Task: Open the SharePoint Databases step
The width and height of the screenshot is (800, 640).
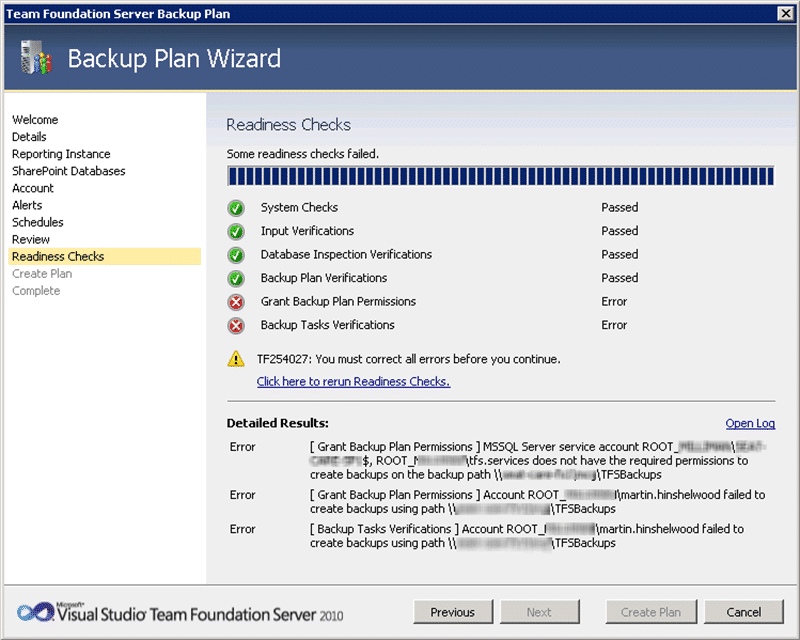Action: (x=68, y=171)
